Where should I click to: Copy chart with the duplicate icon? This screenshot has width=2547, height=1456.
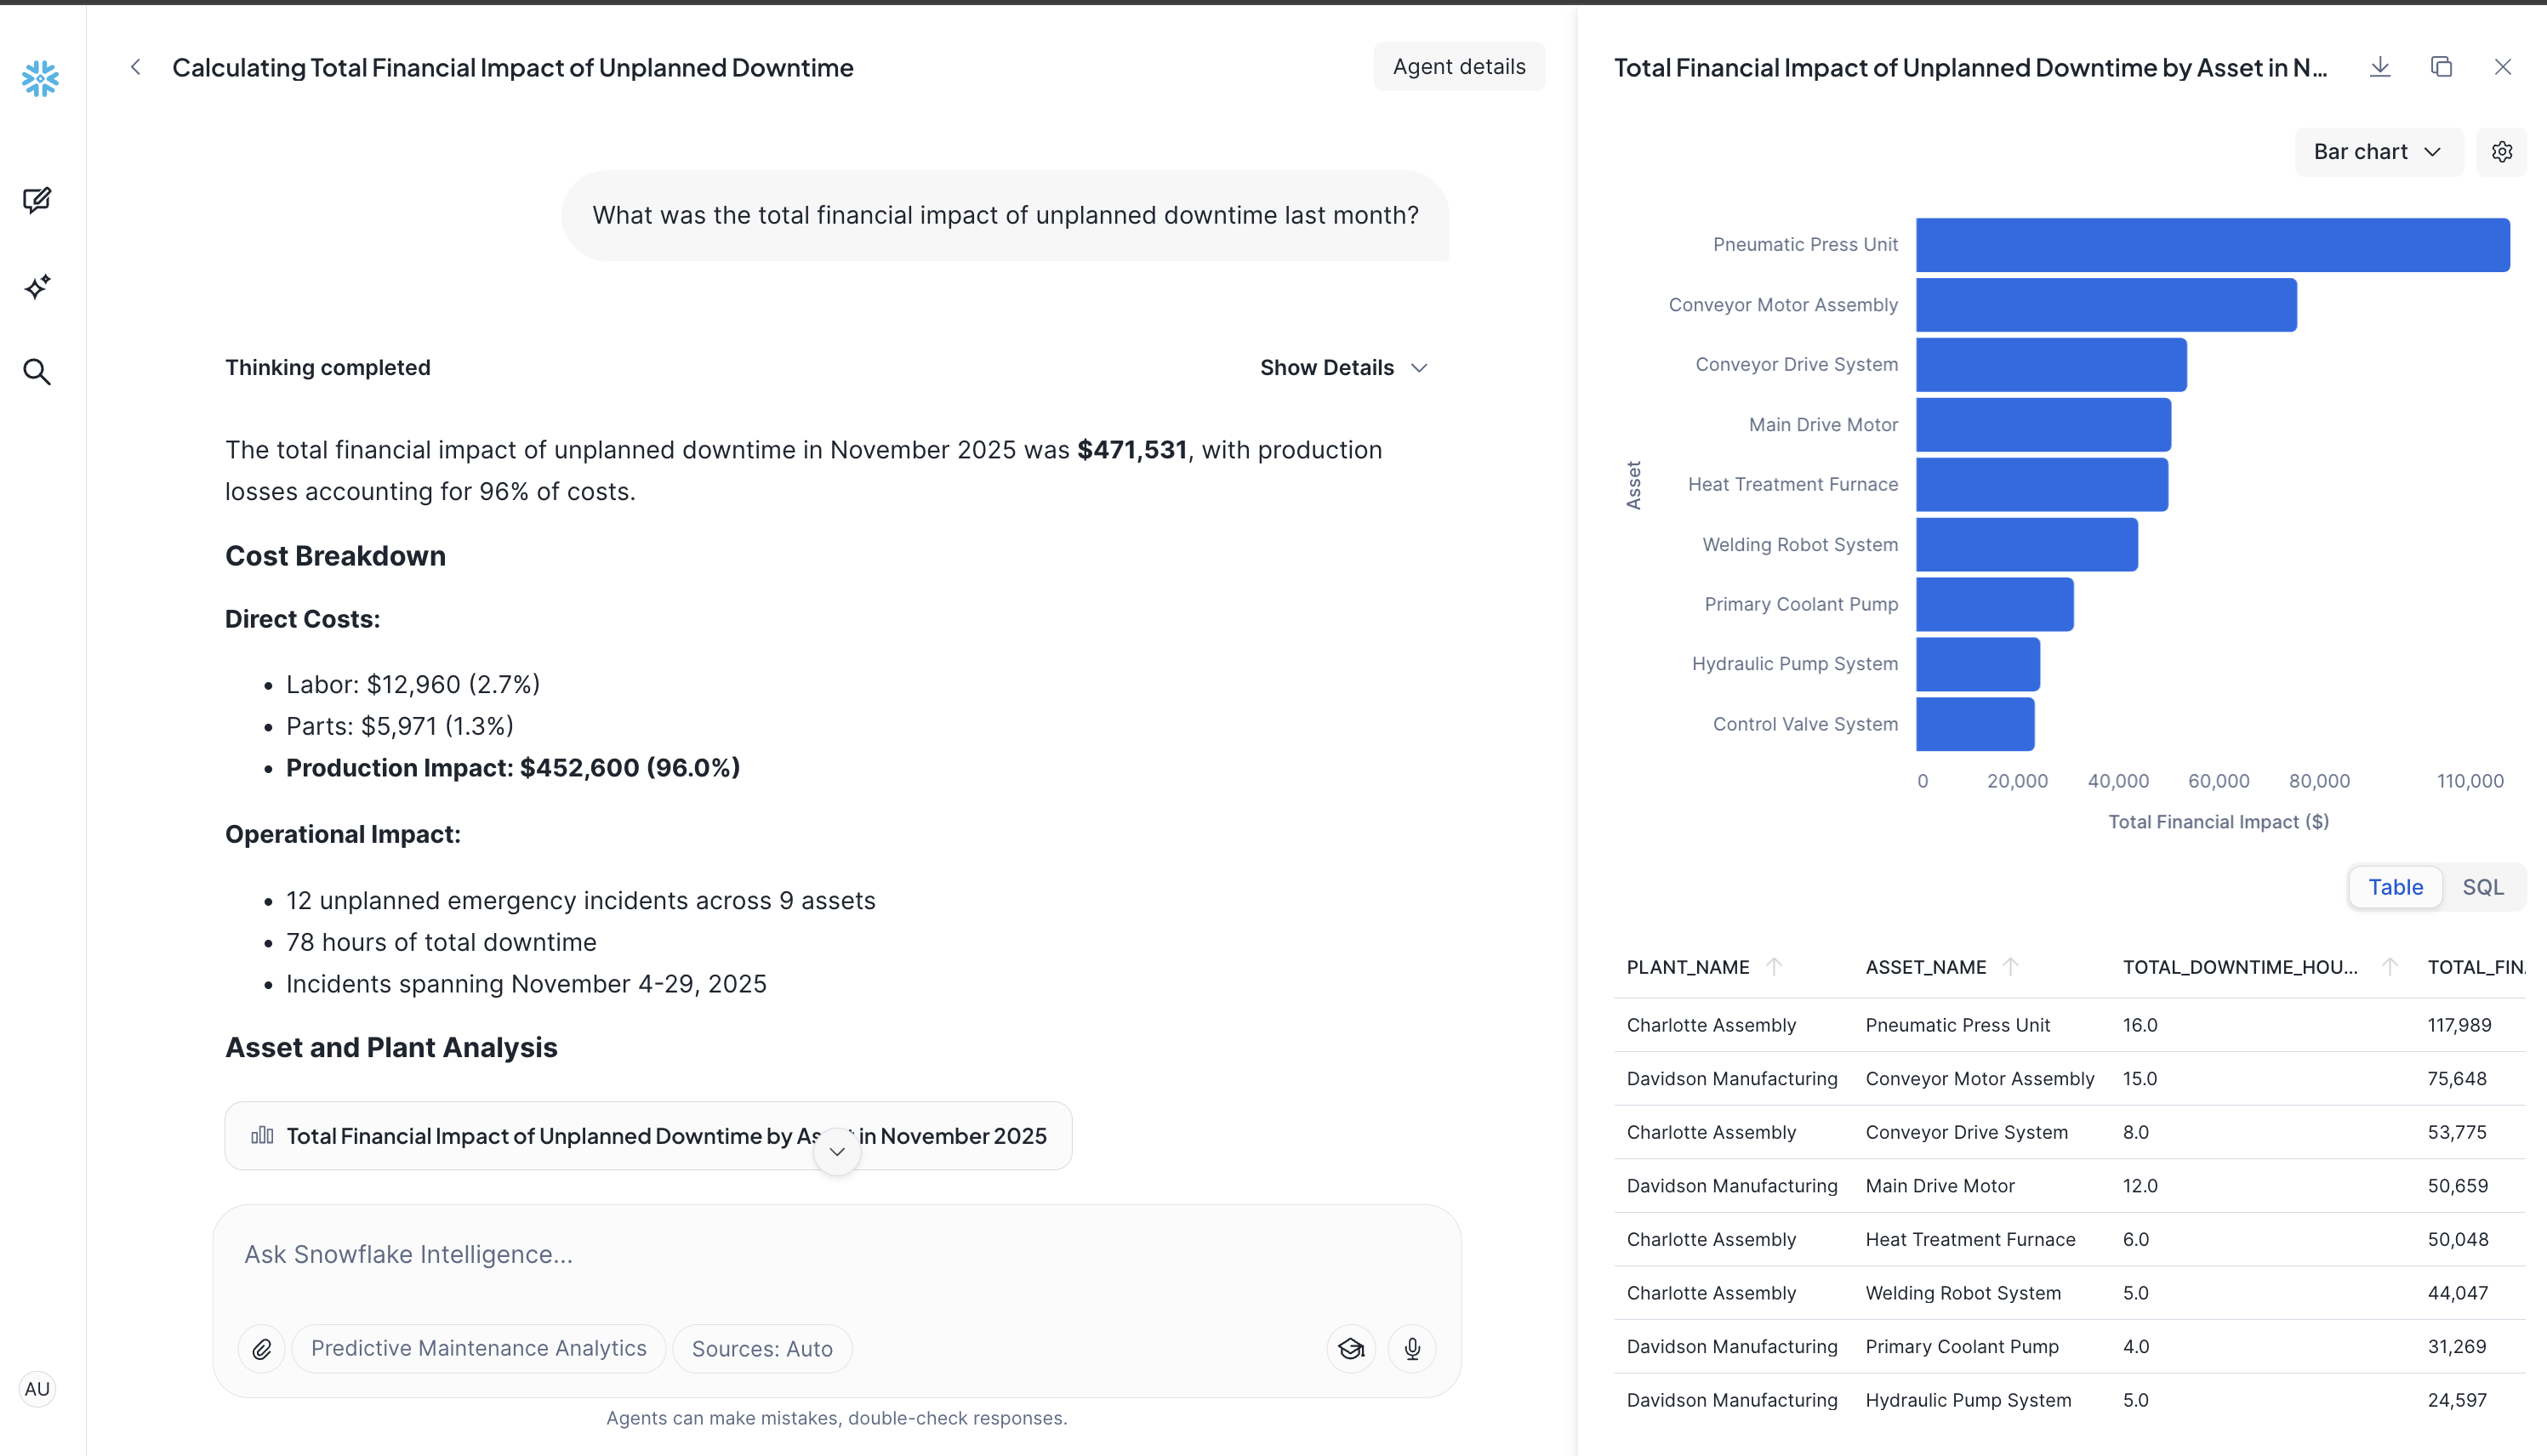(x=2441, y=67)
